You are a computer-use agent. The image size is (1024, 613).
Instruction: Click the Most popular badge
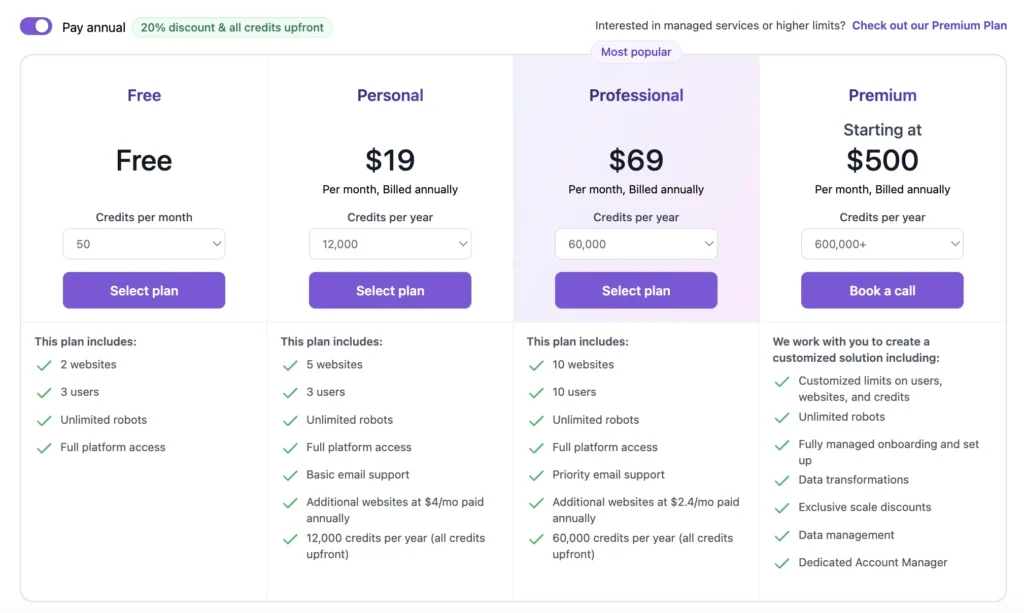[x=636, y=52]
